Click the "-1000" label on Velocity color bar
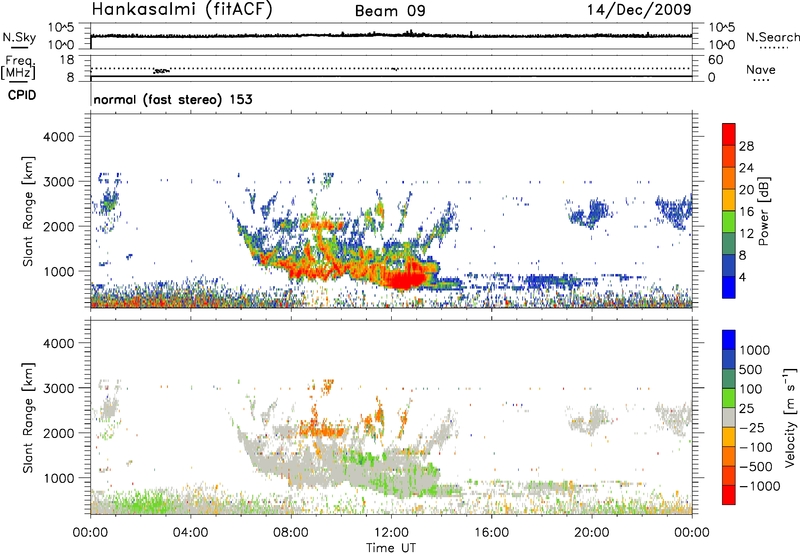Image resolution: width=800 pixels, height=554 pixels. click(760, 486)
